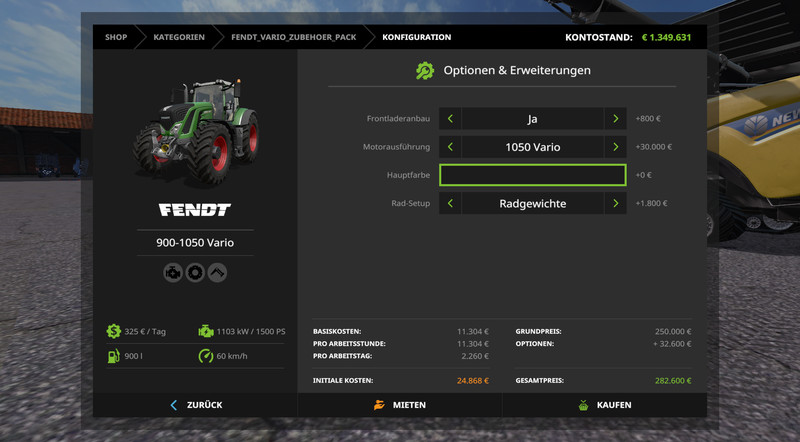Click the wheel setup icon below tractor name
The width and height of the screenshot is (800, 442).
click(195, 272)
